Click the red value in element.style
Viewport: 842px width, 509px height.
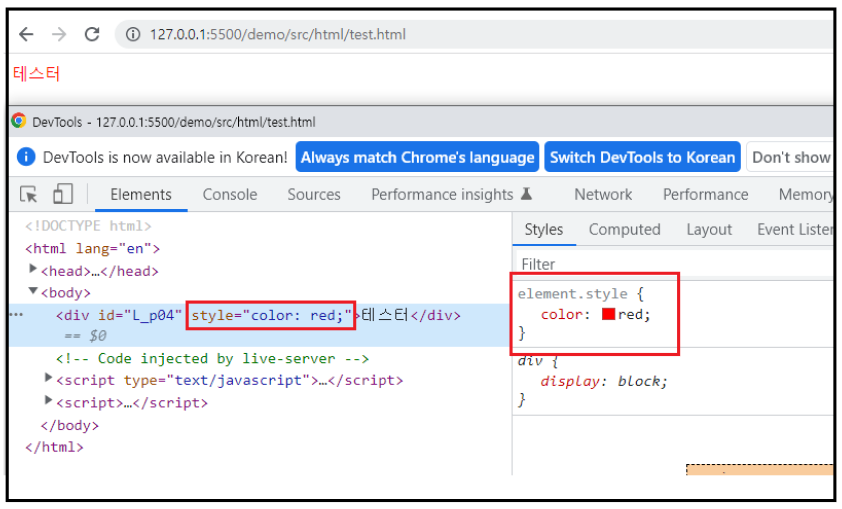[631, 314]
